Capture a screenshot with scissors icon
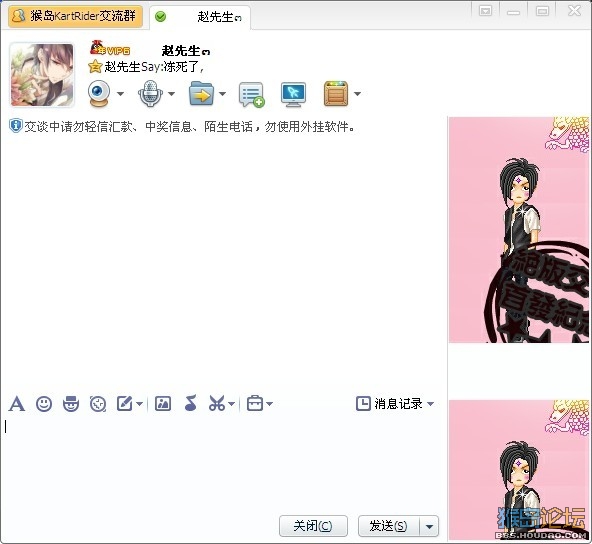The width and height of the screenshot is (592, 544). coord(217,404)
